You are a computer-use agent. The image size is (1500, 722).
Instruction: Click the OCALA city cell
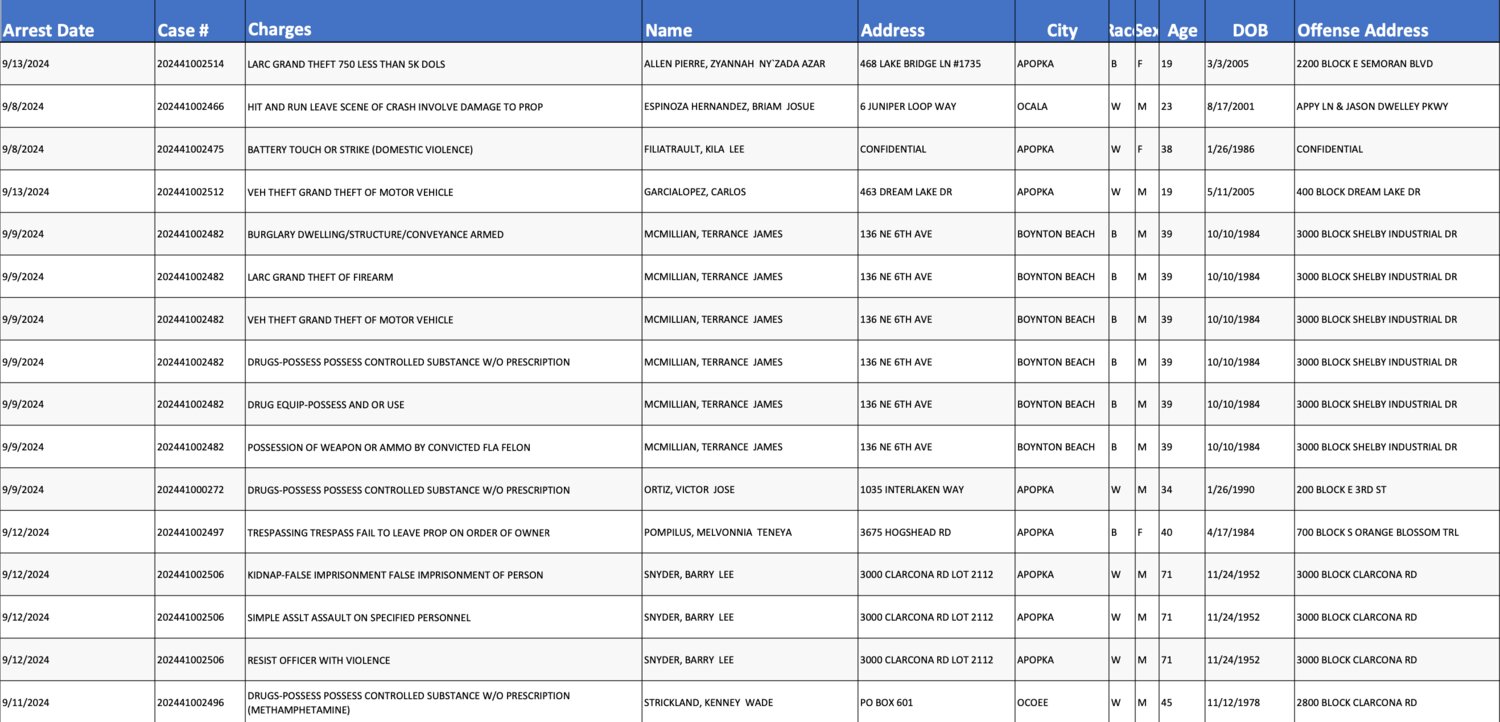[1061, 106]
